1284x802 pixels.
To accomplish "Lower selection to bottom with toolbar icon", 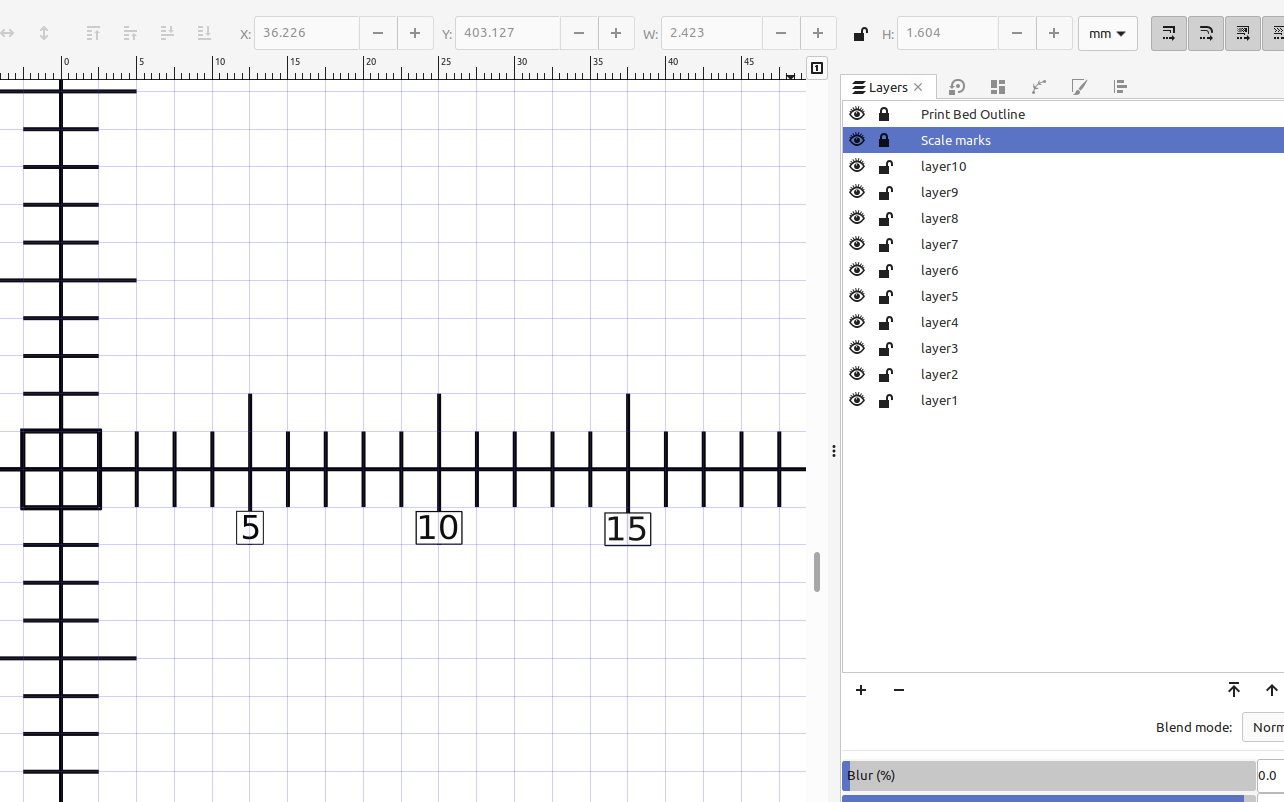I will coord(204,33).
